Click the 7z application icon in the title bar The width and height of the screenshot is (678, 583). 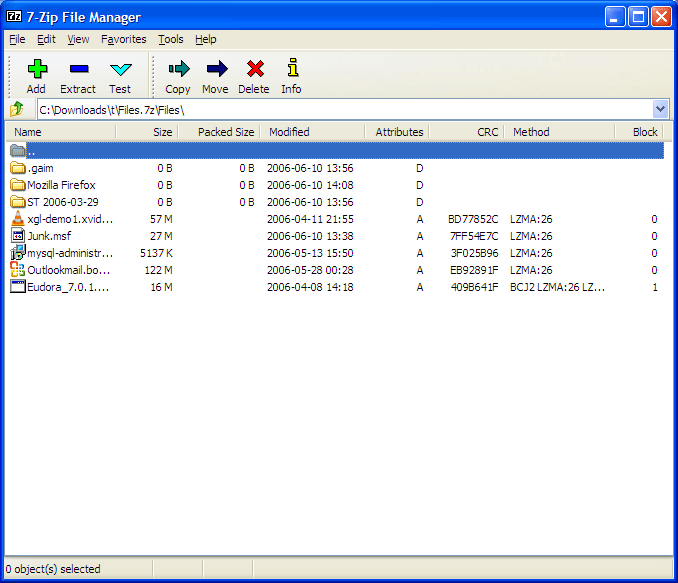coord(14,16)
